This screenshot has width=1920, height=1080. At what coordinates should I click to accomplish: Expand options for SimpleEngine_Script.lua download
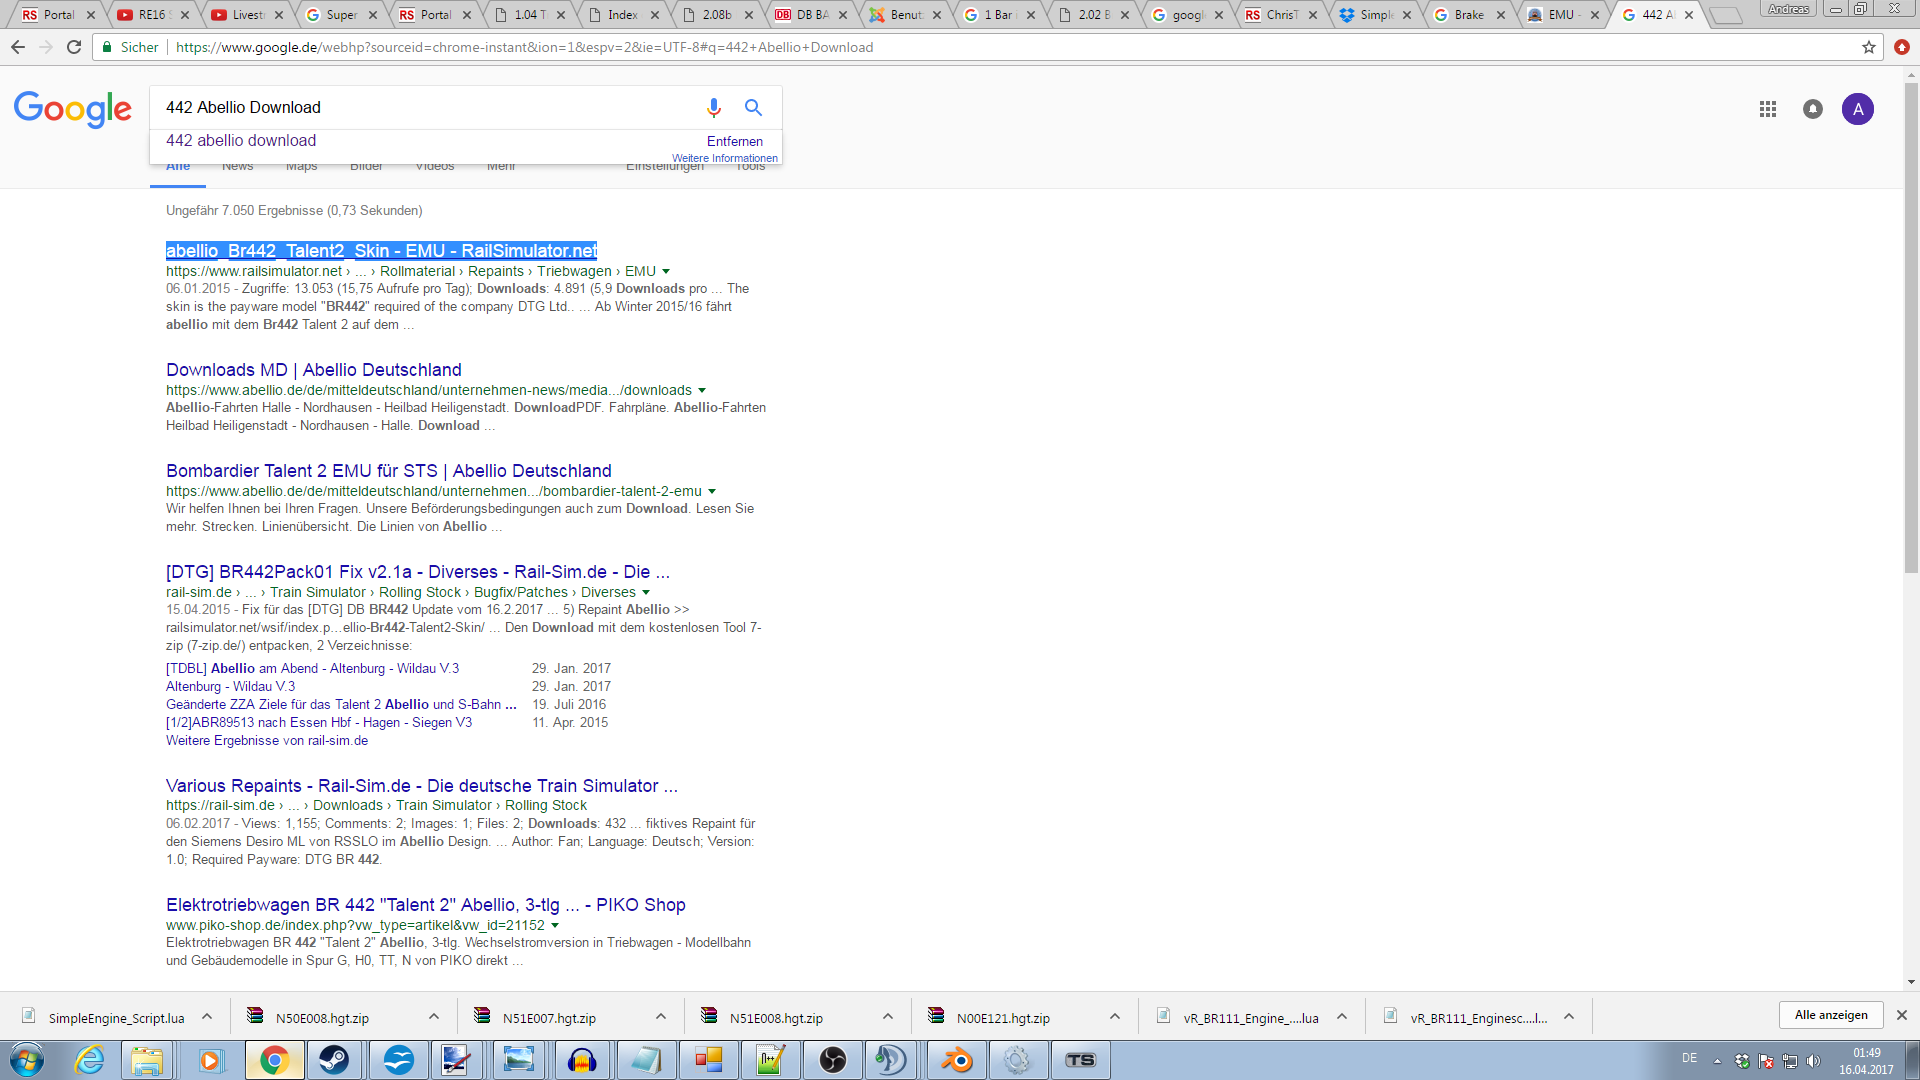[x=207, y=1017]
